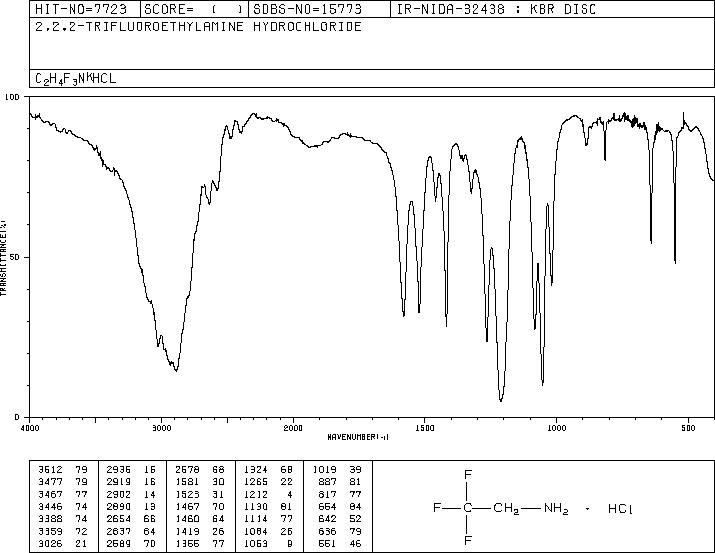Click IR-NIDA-32438 : KBR DISC label
The height and width of the screenshot is (553, 715).
tap(496, 9)
